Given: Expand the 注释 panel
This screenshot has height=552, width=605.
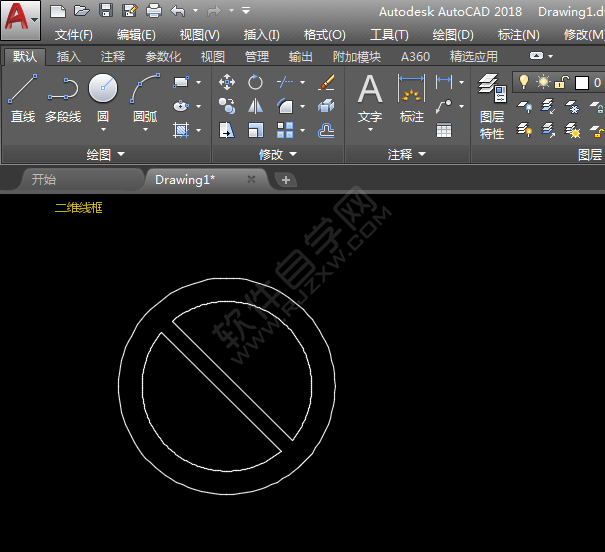Looking at the screenshot, I should click(407, 154).
